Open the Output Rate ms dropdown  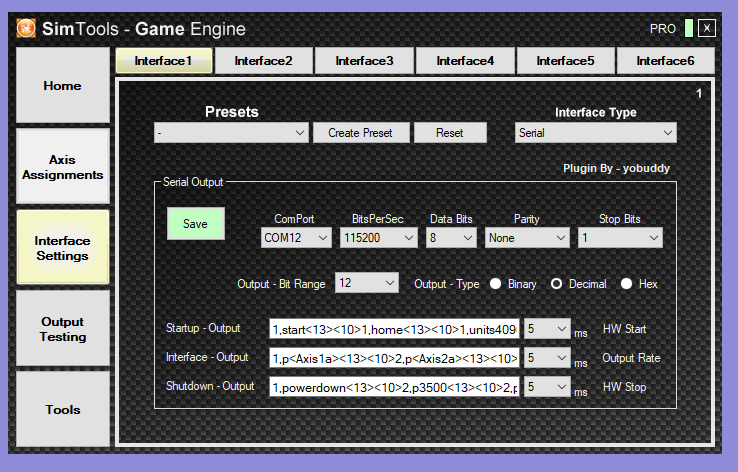(547, 358)
